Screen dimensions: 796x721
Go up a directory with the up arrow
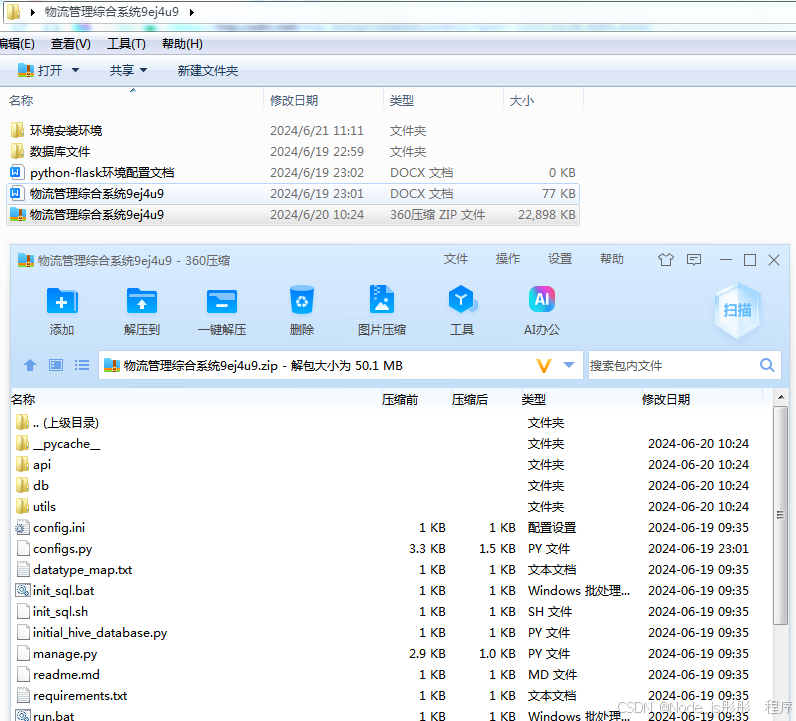point(30,365)
